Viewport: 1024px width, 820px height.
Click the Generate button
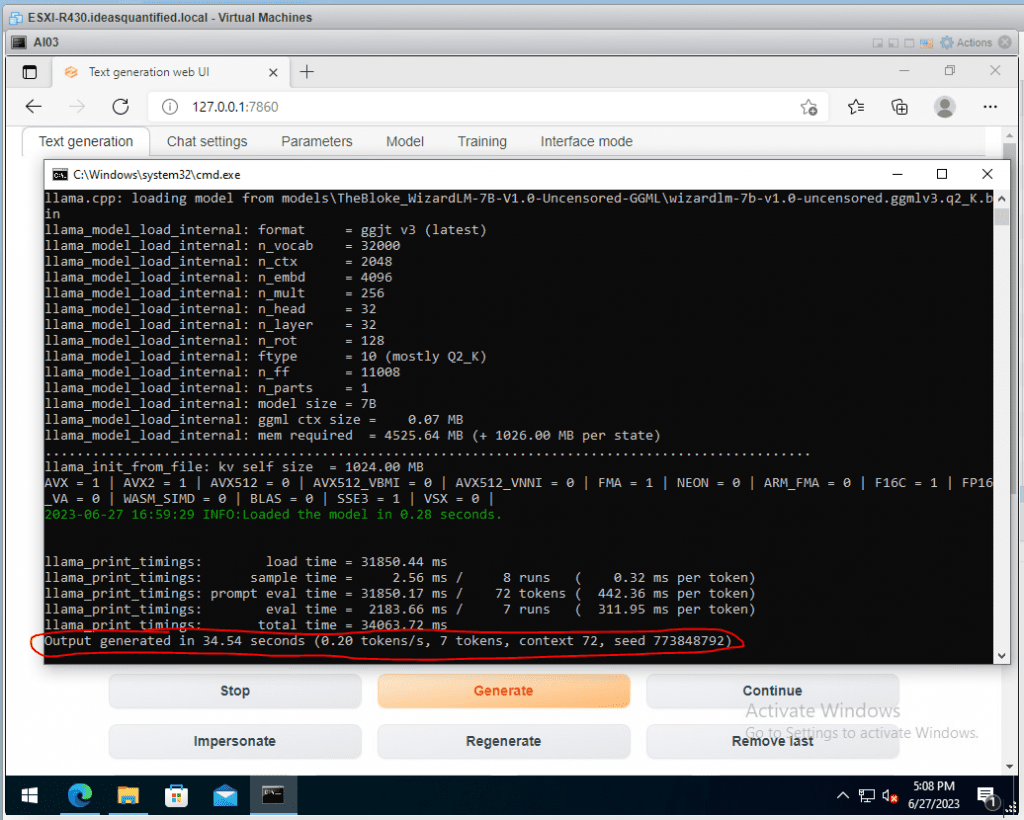coord(504,691)
